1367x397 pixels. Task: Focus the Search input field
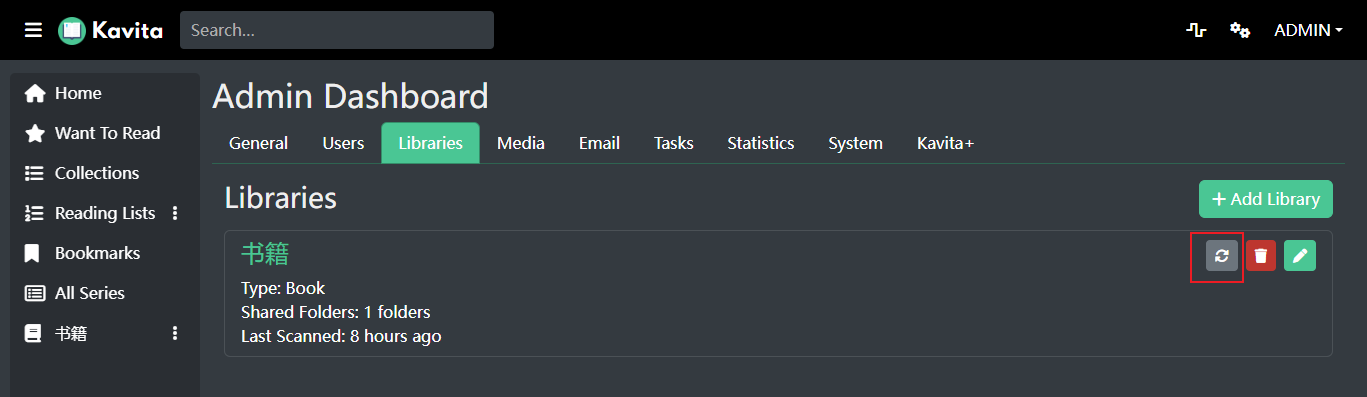tap(337, 30)
